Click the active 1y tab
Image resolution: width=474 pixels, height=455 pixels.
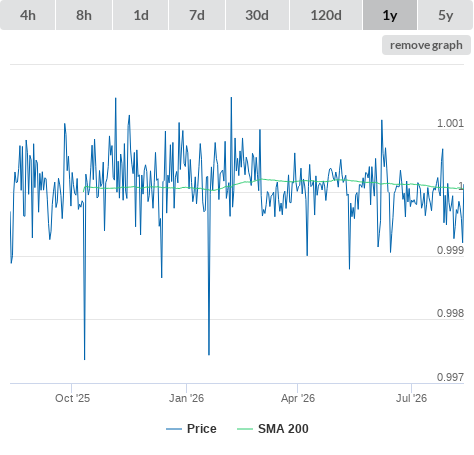[390, 15]
